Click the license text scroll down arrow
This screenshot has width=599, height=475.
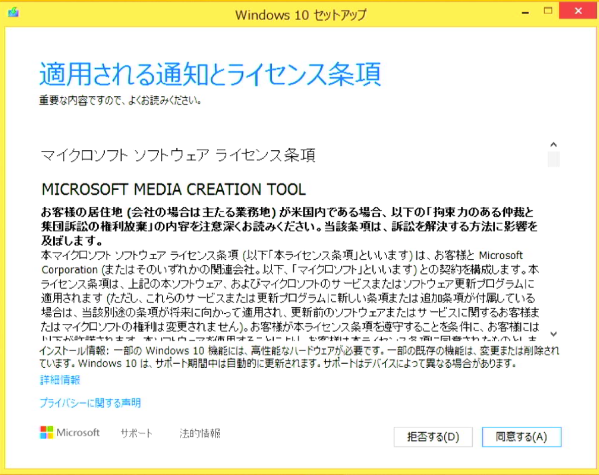click(x=554, y=334)
